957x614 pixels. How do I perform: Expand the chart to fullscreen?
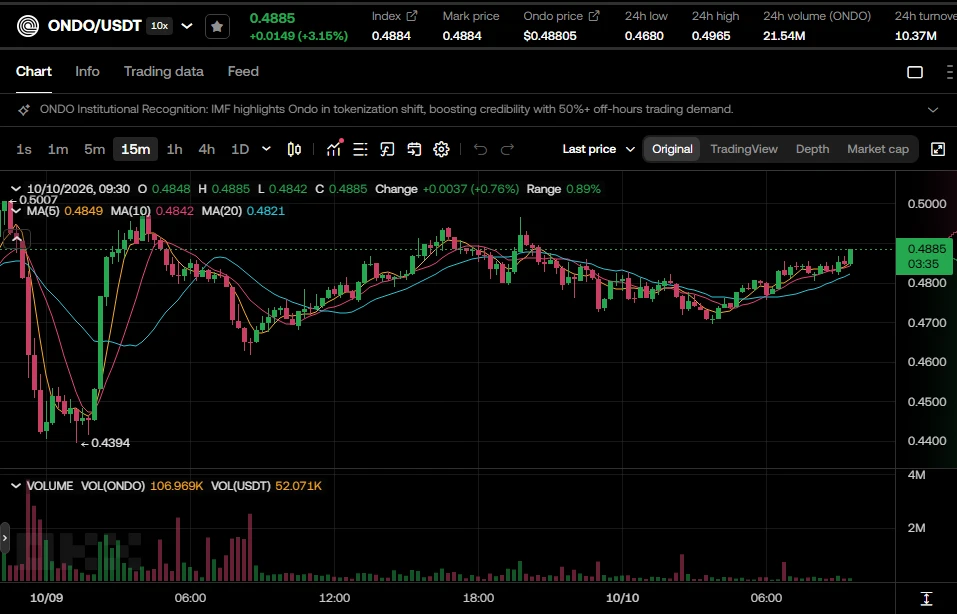[x=938, y=150]
